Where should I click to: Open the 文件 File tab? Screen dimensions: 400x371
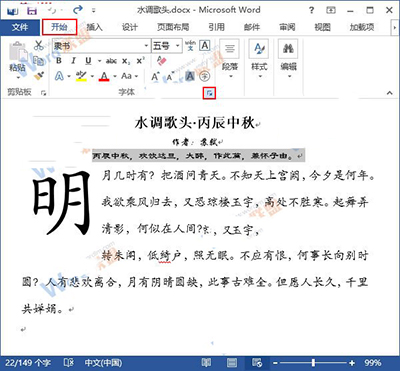(20, 27)
